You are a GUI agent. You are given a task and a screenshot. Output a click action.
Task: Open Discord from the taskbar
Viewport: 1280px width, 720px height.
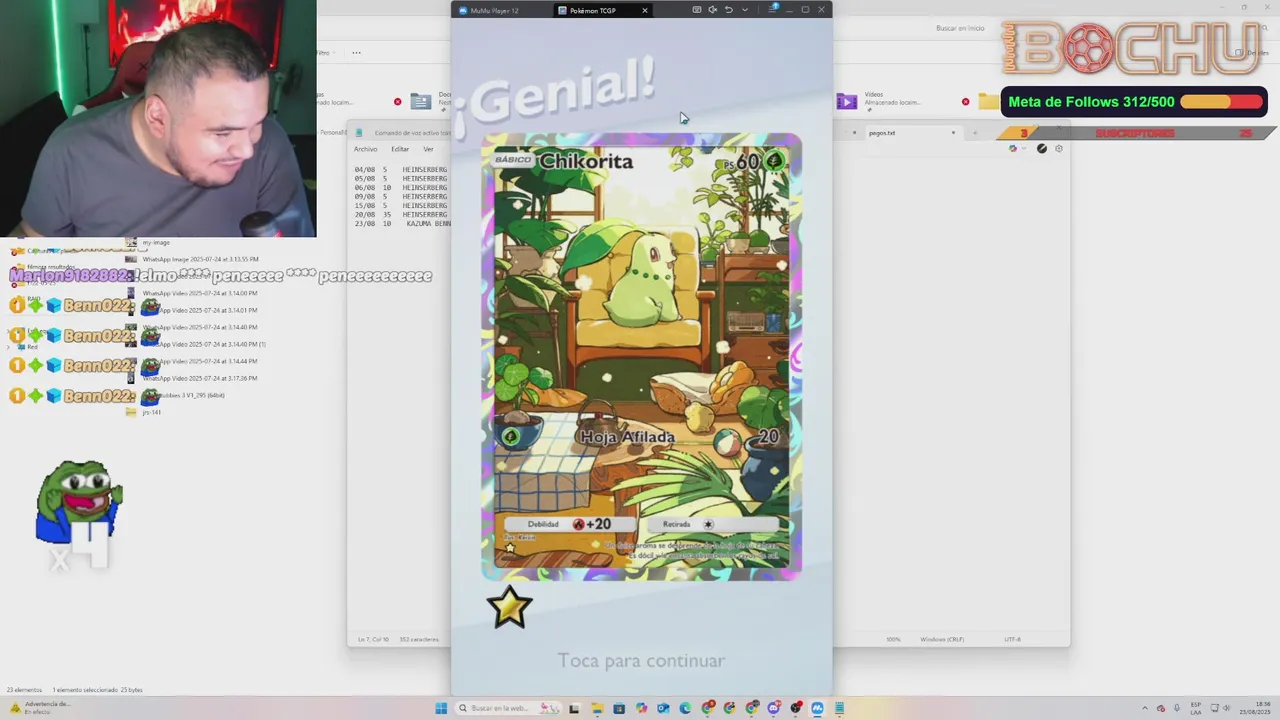click(774, 708)
